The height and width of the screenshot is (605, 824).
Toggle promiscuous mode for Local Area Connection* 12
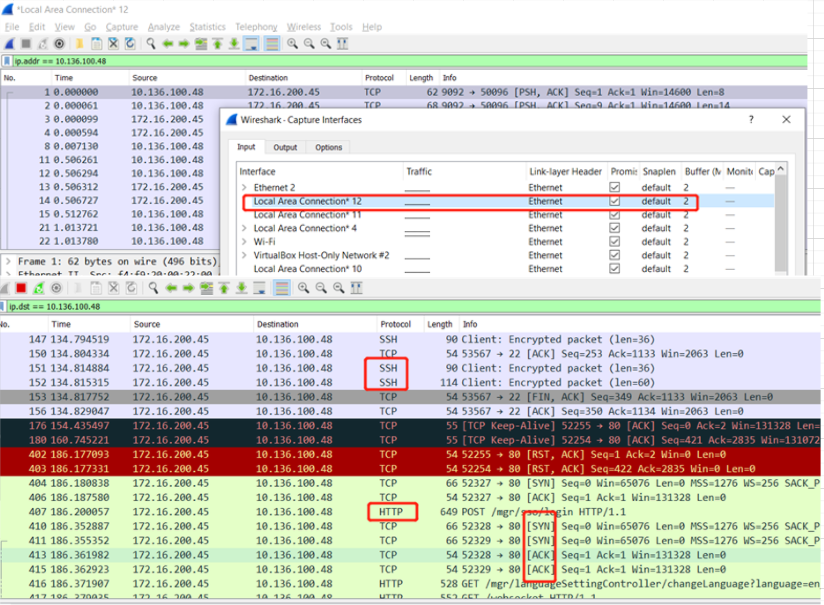tap(614, 201)
